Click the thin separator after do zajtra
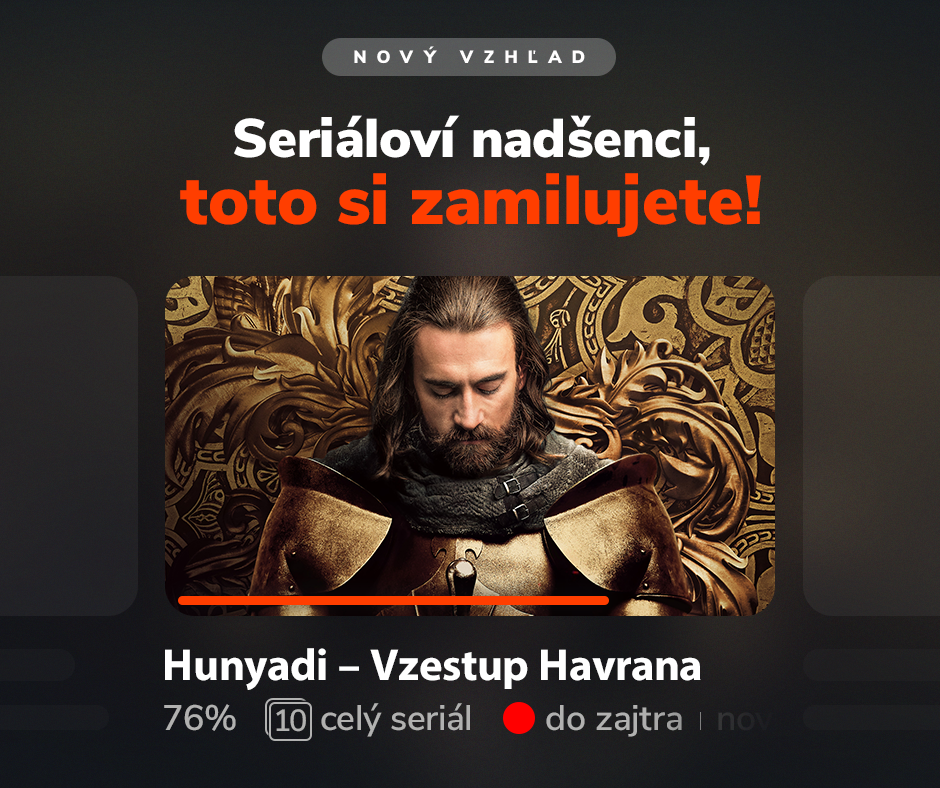The width and height of the screenshot is (940, 788). 700,721
